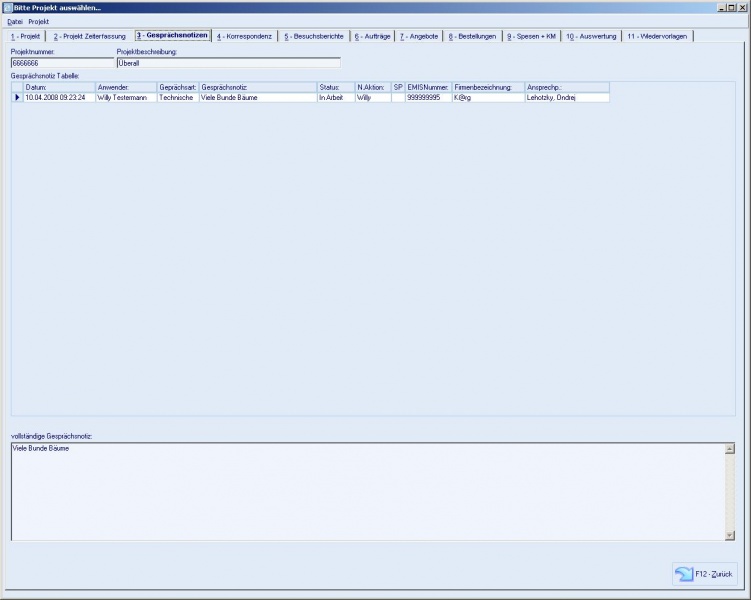Click the Status column header
This screenshot has width=751, height=600.
click(336, 87)
